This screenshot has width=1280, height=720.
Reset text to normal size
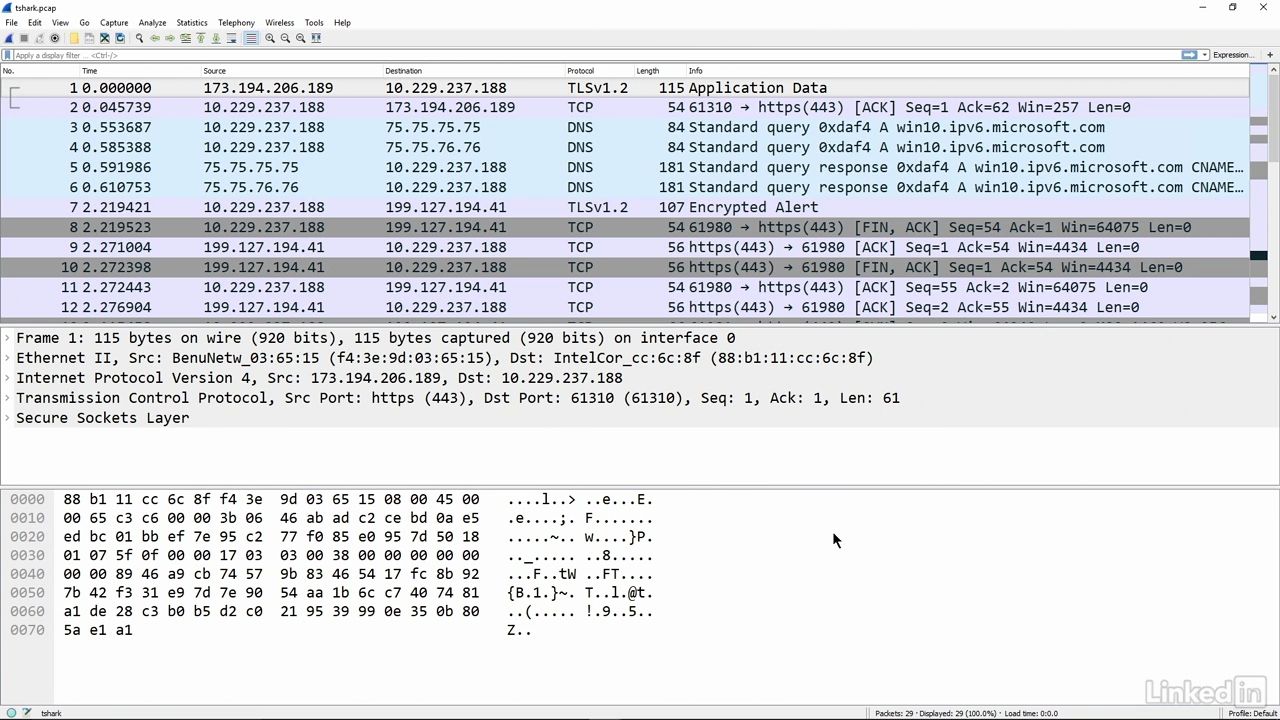coord(300,38)
